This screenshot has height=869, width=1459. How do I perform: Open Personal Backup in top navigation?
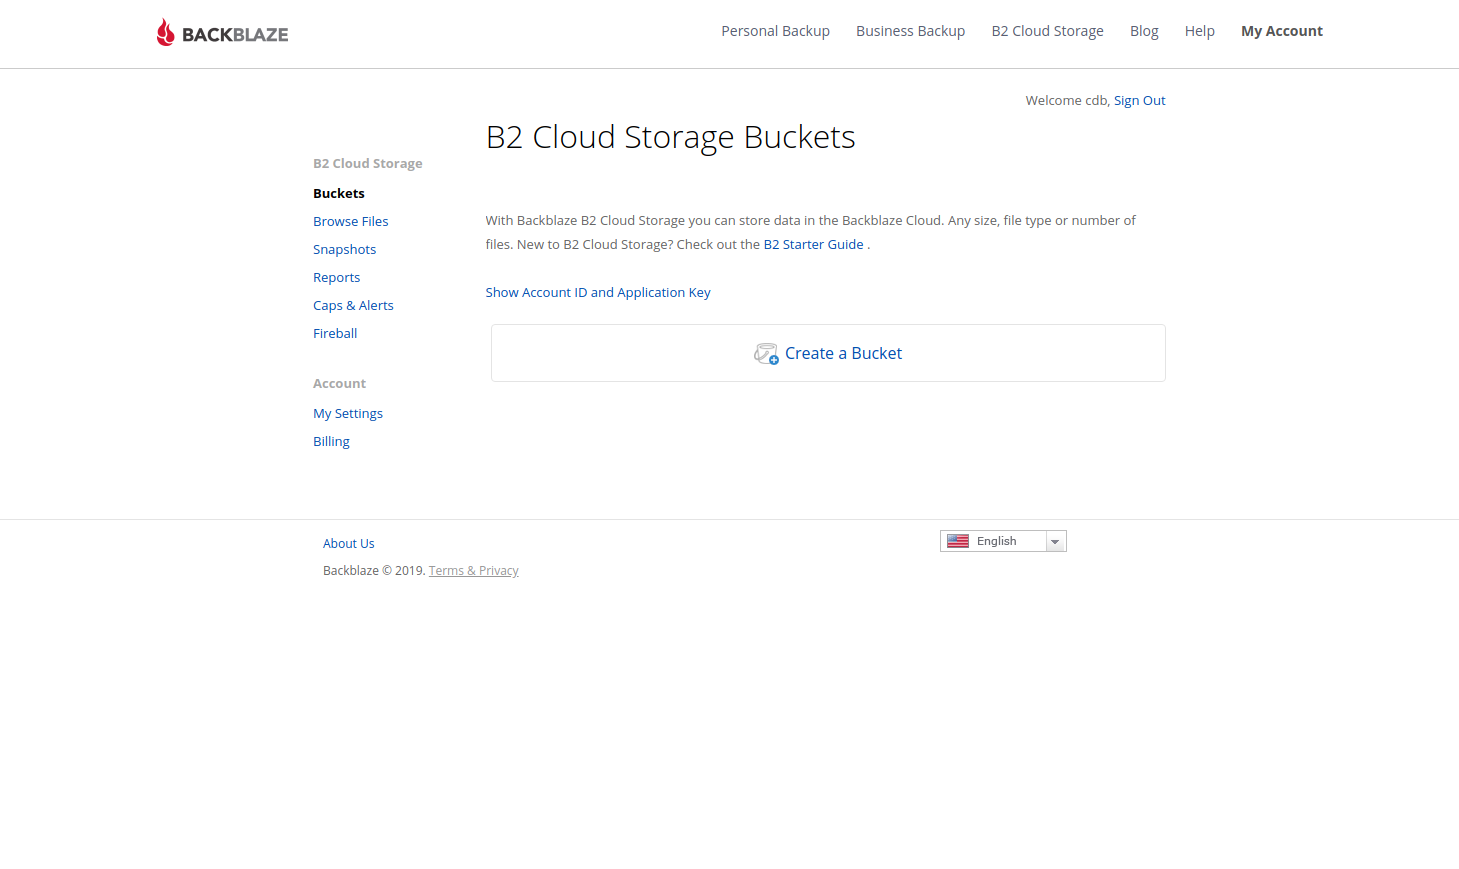tap(775, 31)
